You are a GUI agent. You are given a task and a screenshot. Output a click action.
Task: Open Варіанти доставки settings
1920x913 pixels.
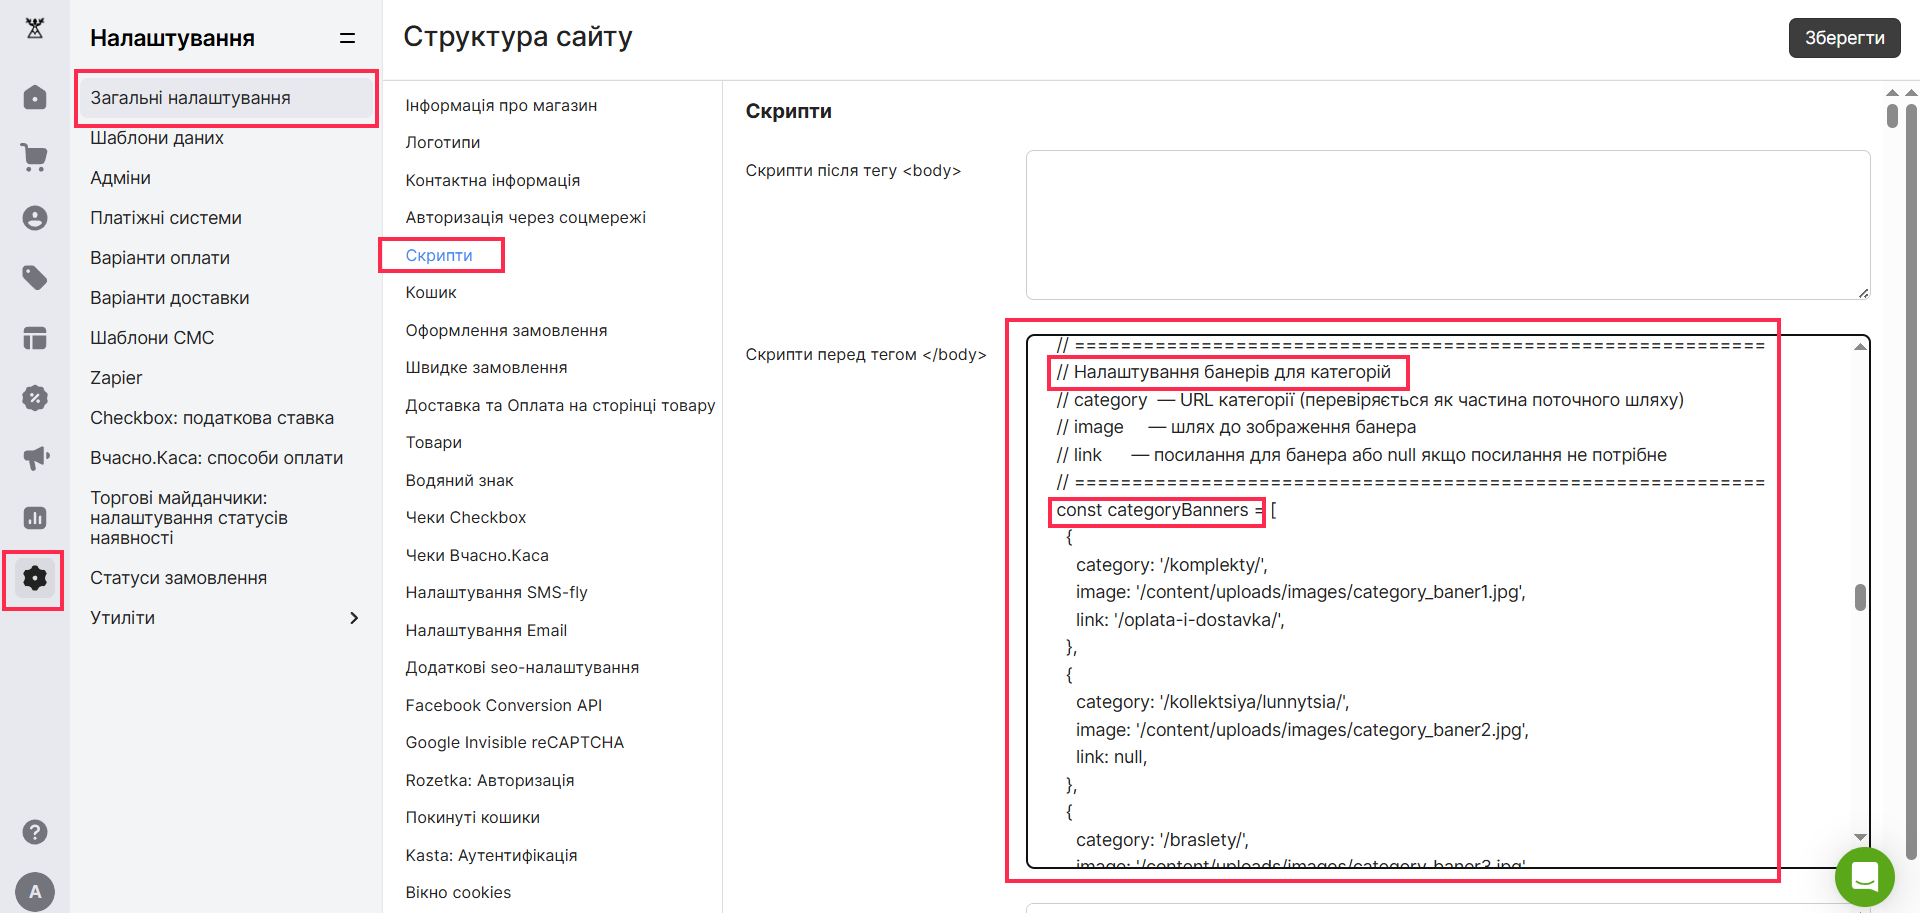point(170,298)
